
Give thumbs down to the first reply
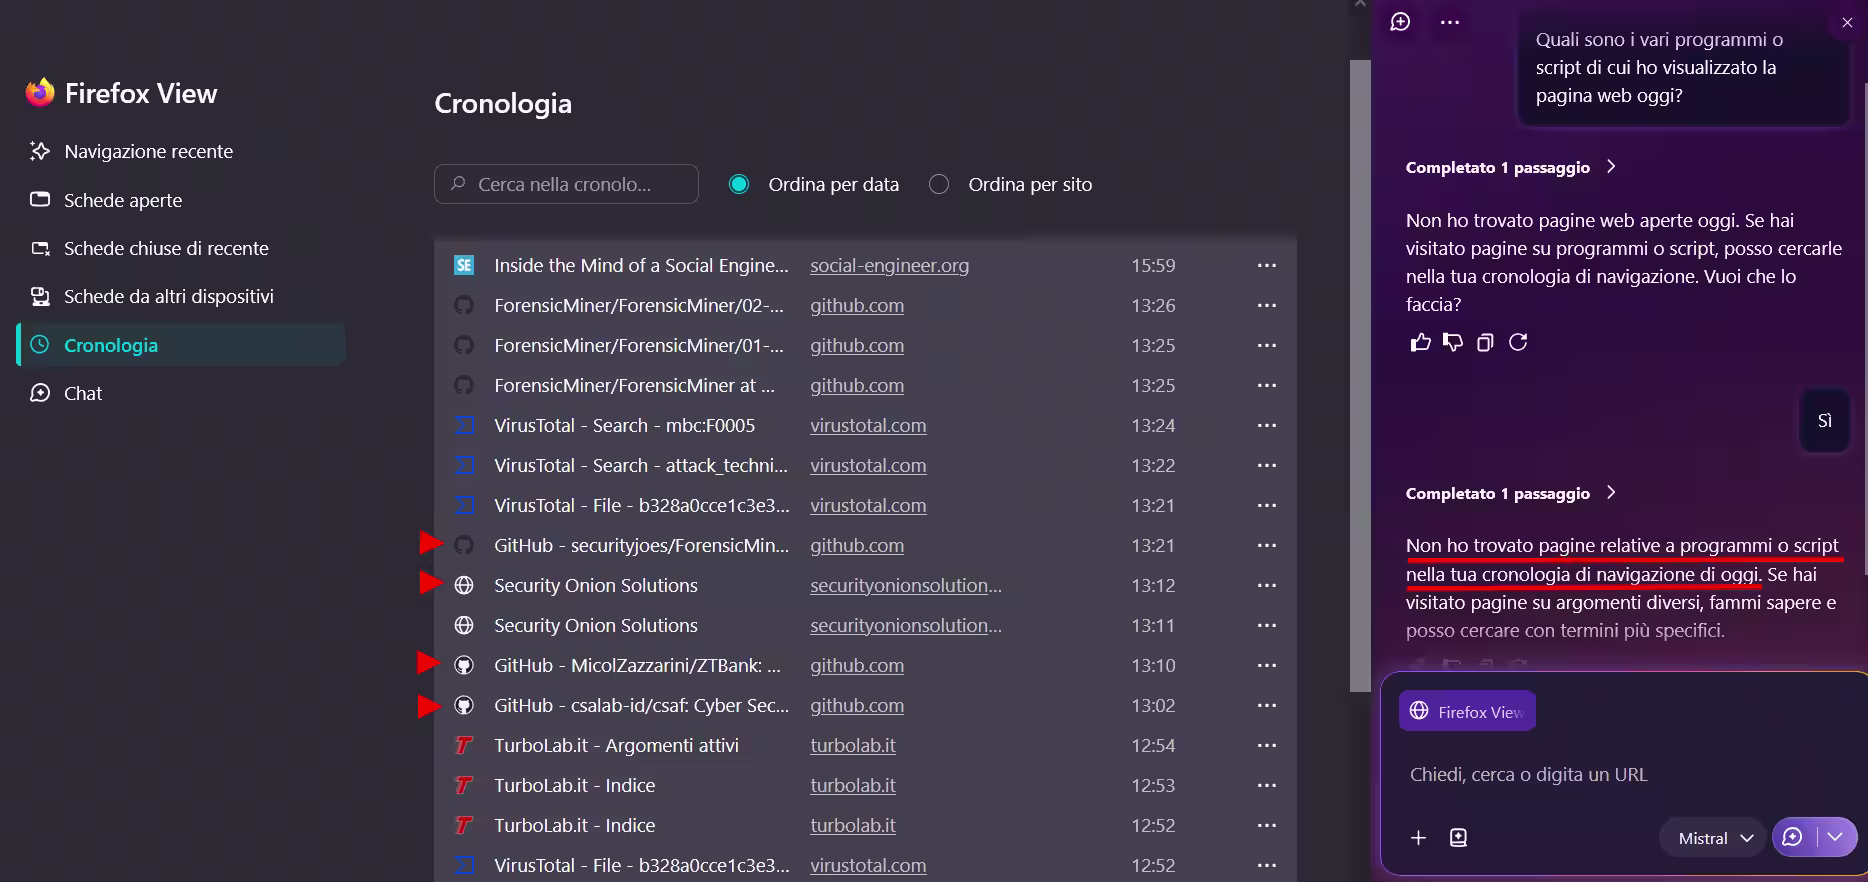coord(1453,343)
